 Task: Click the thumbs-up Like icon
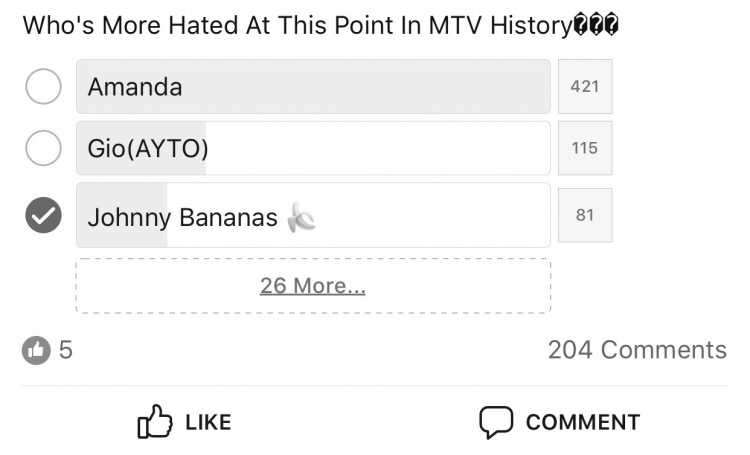tap(154, 422)
